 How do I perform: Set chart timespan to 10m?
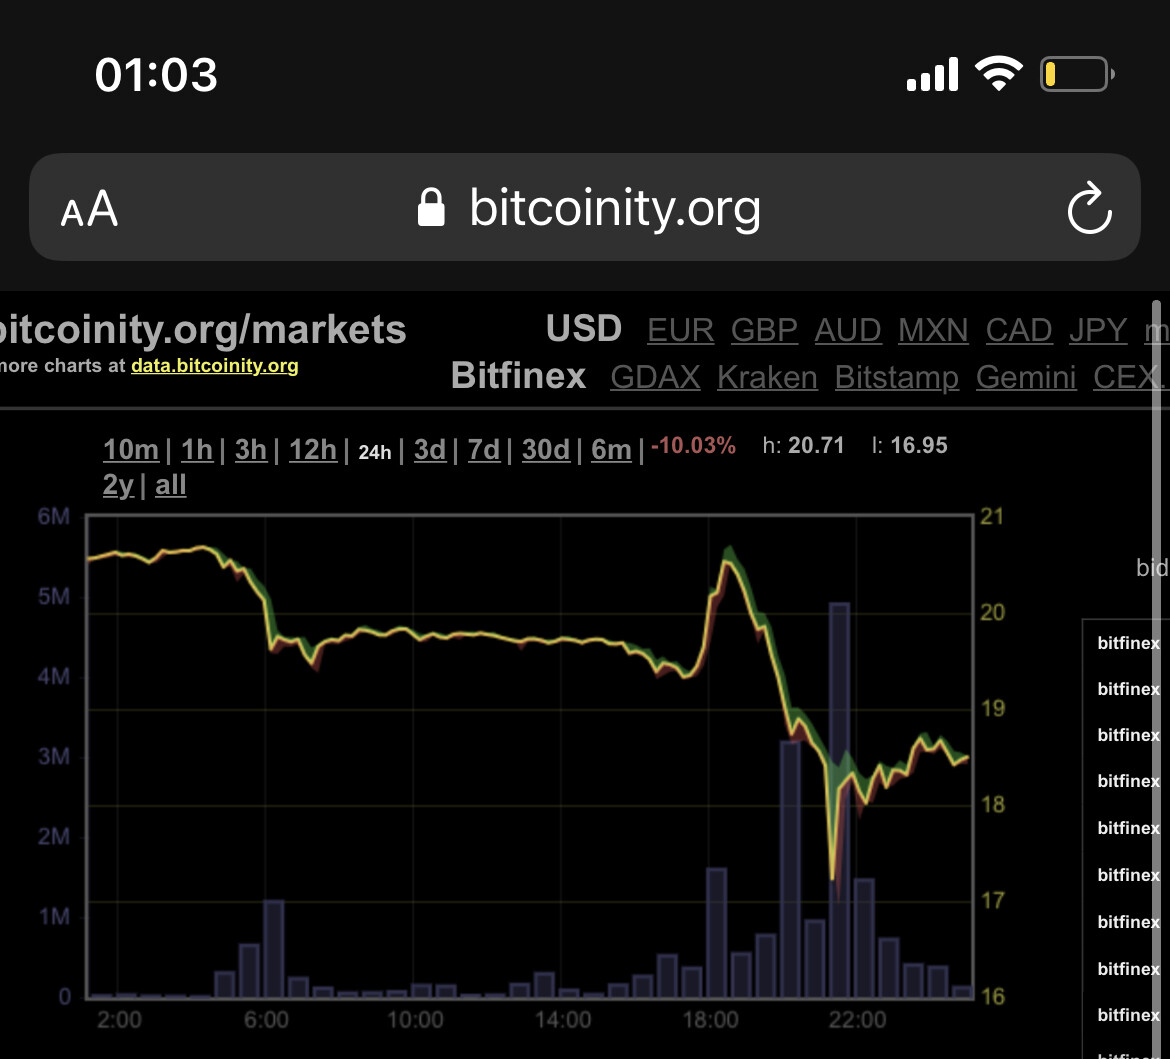(x=130, y=450)
